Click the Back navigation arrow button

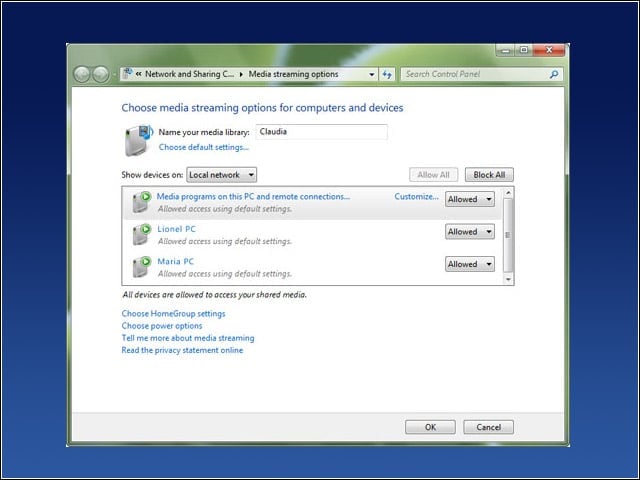(82, 74)
